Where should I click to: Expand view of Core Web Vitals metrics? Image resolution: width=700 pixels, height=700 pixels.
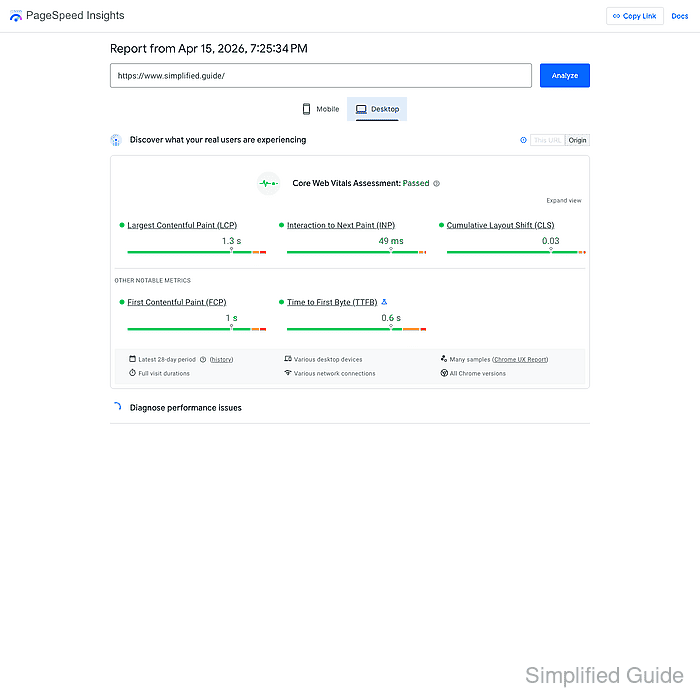(563, 201)
